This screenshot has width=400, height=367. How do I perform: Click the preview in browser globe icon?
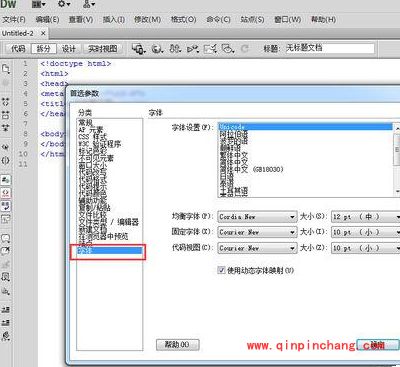(x=157, y=49)
